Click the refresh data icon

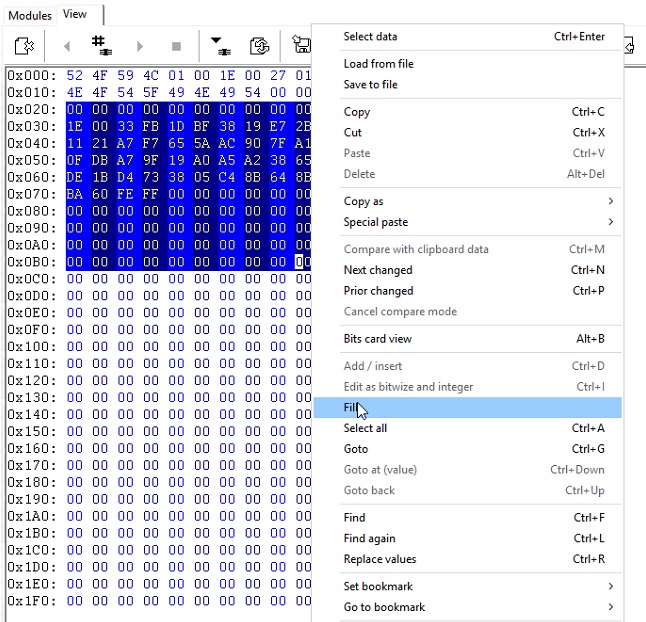[260, 46]
